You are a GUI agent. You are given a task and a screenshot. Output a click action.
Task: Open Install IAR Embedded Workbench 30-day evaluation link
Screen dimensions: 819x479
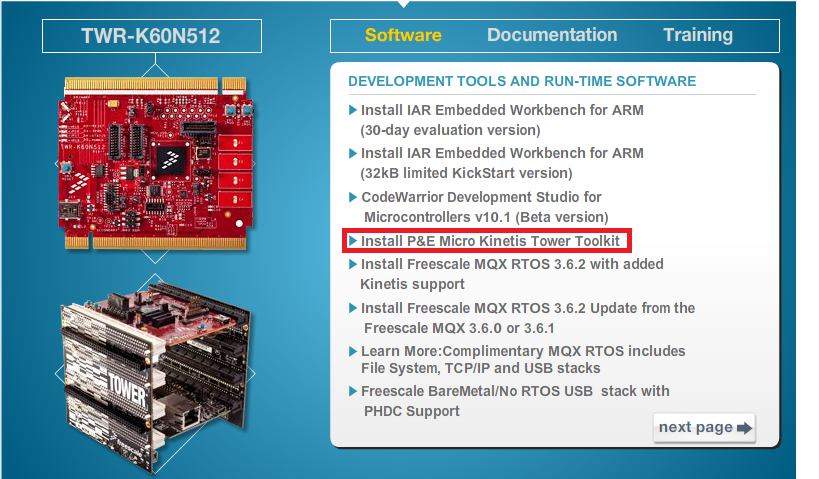(501, 120)
